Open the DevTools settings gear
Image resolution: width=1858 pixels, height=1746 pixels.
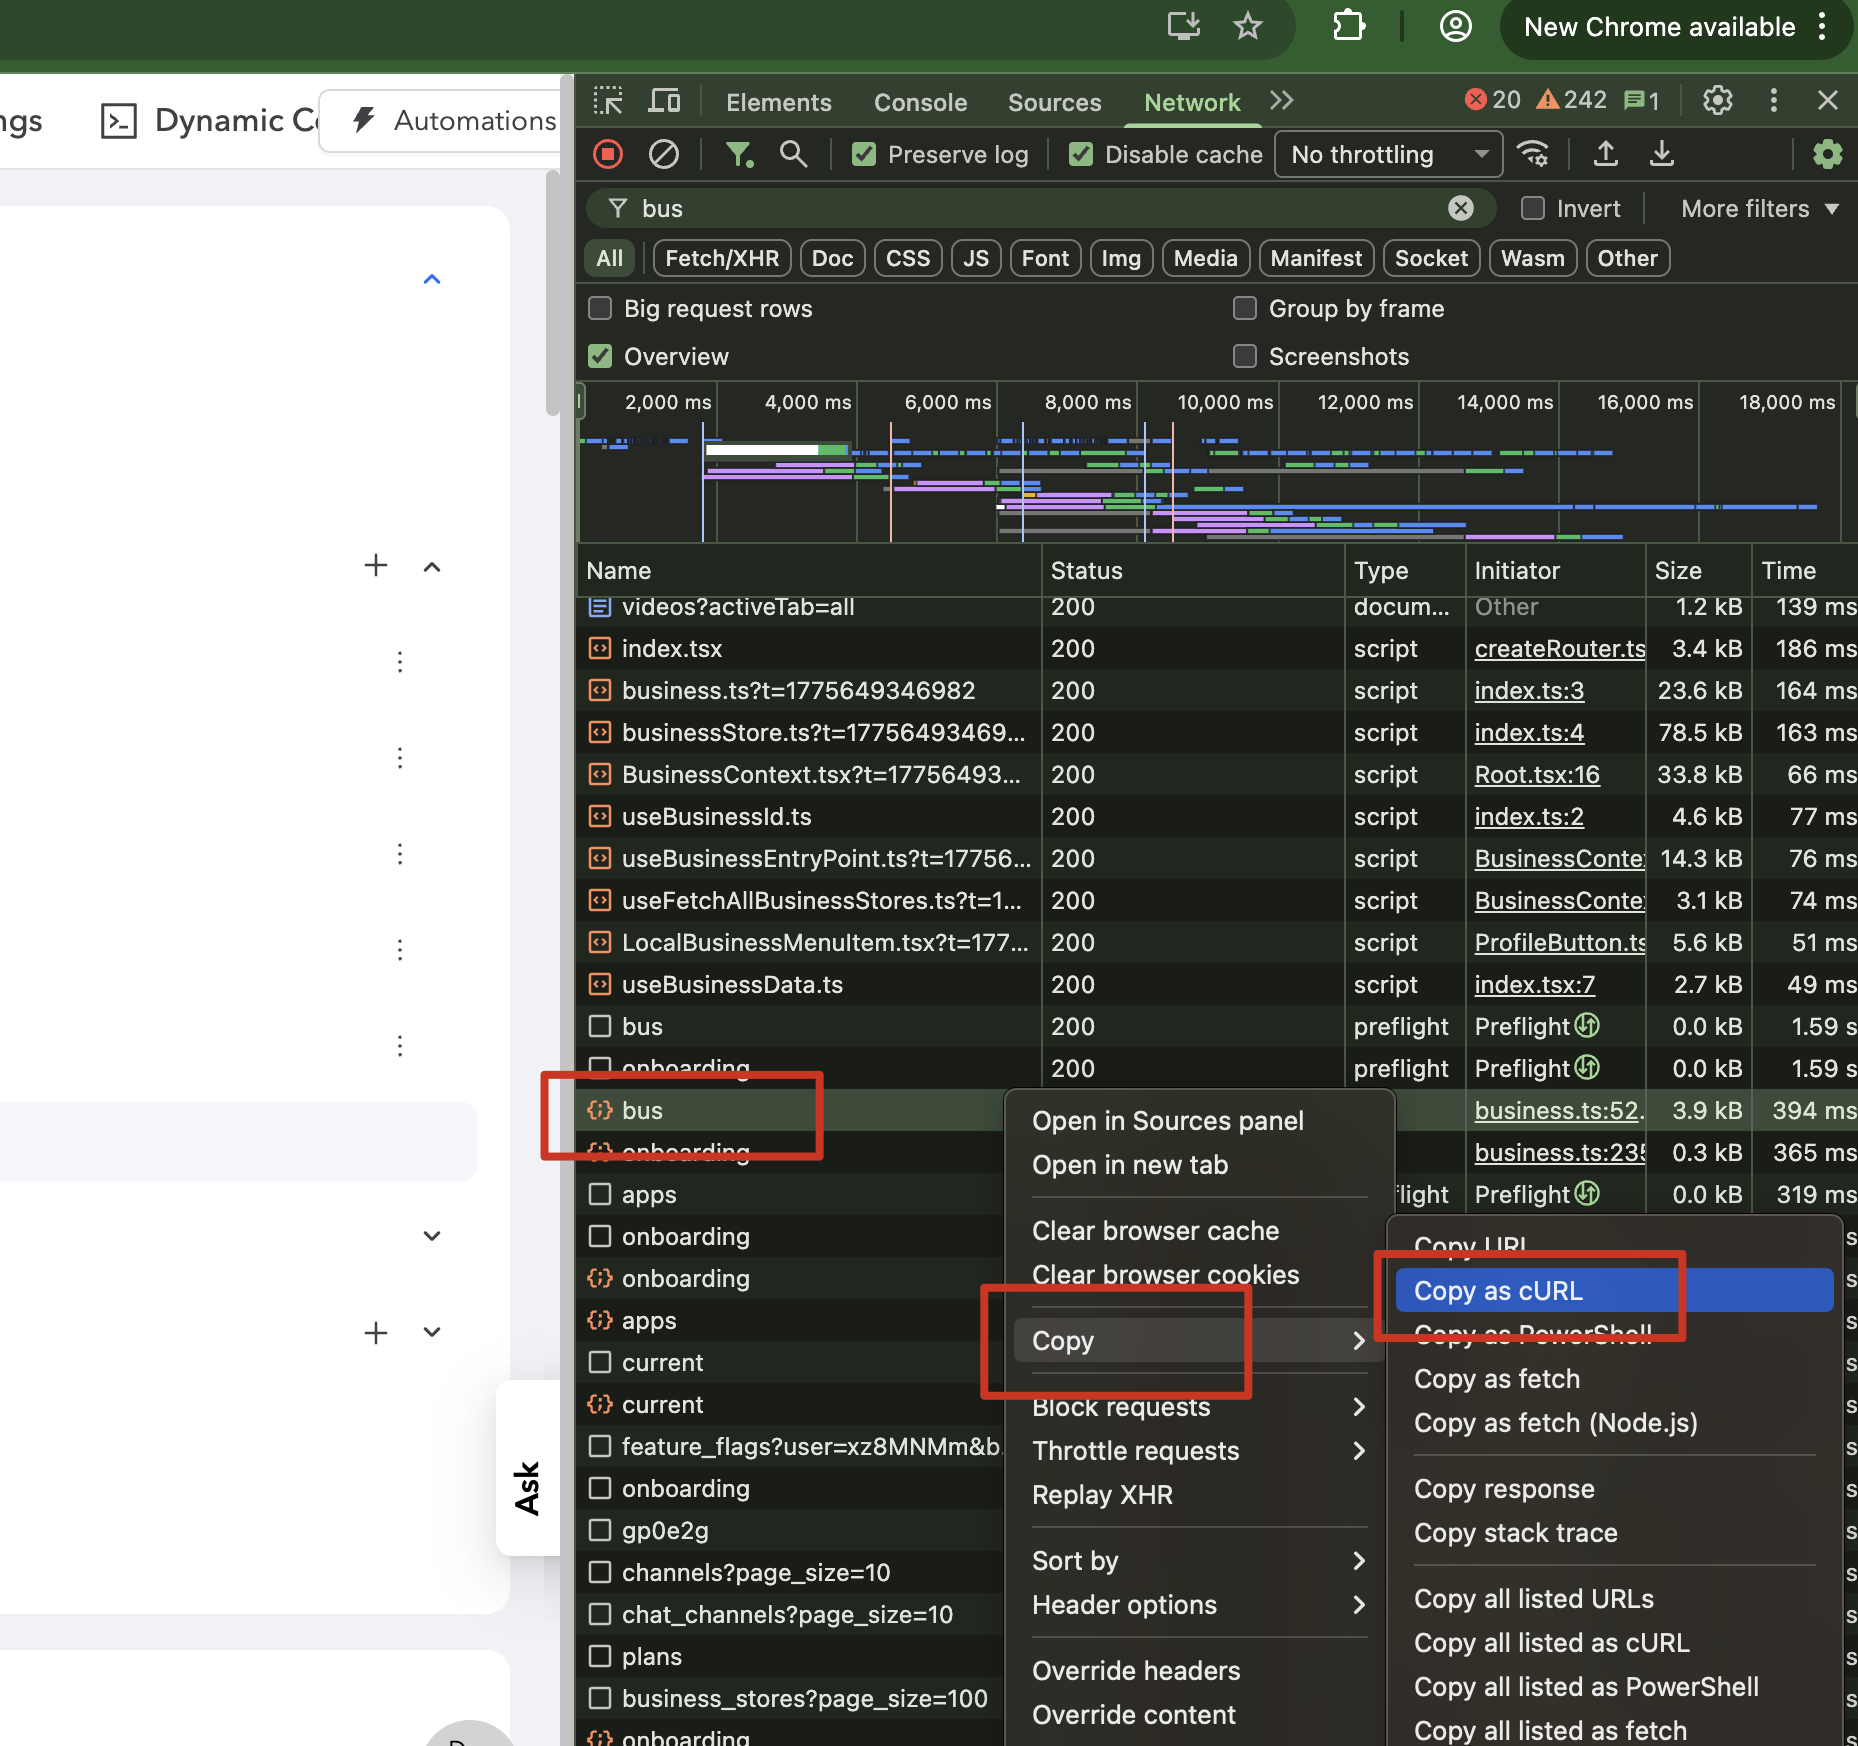pyautogui.click(x=1718, y=100)
